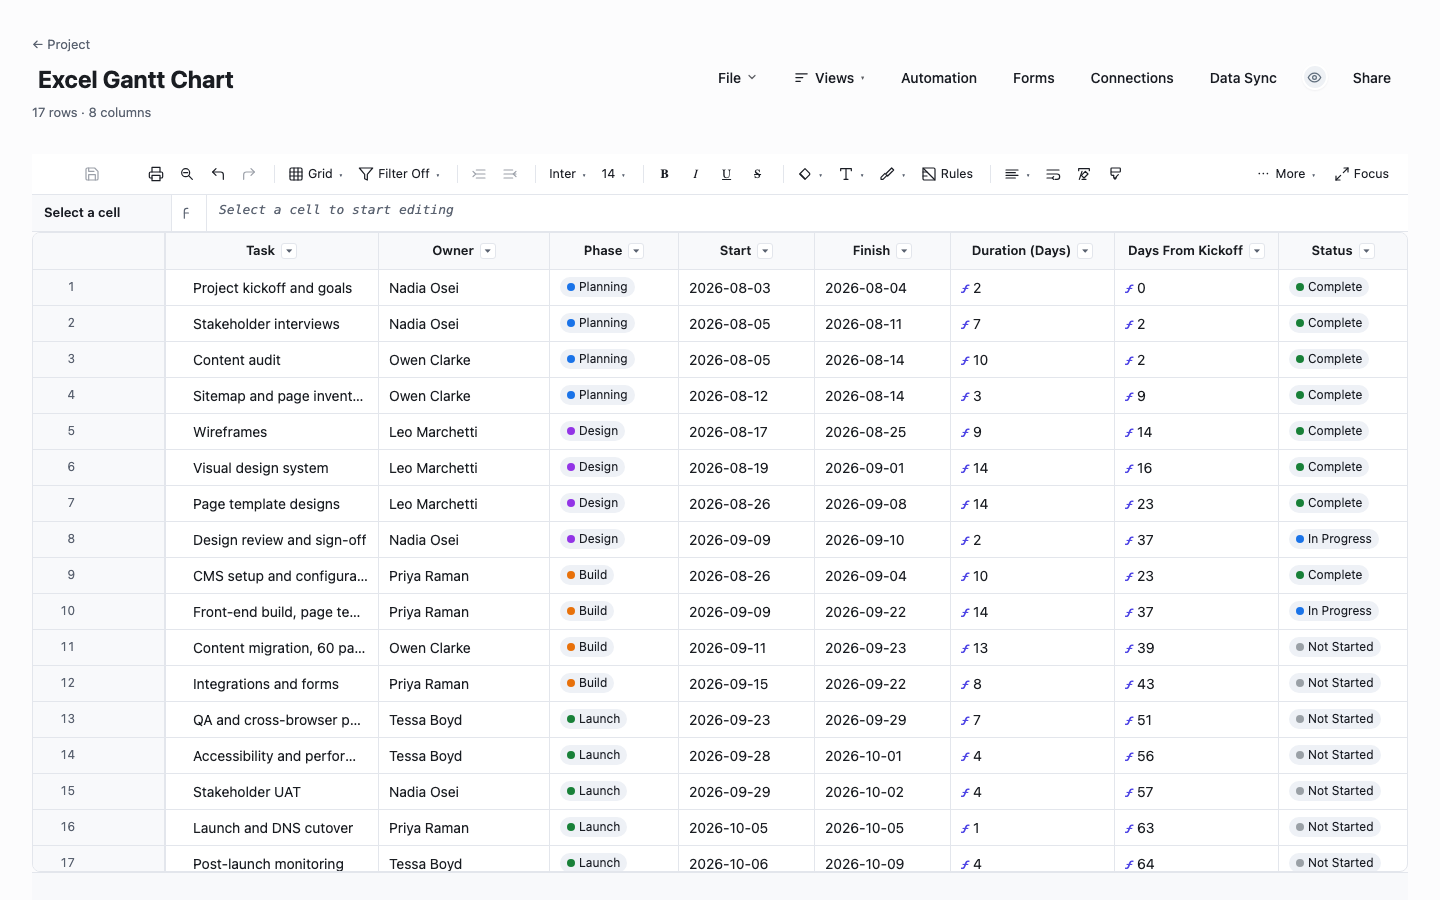Open the Inter font dropdown

(x=567, y=174)
